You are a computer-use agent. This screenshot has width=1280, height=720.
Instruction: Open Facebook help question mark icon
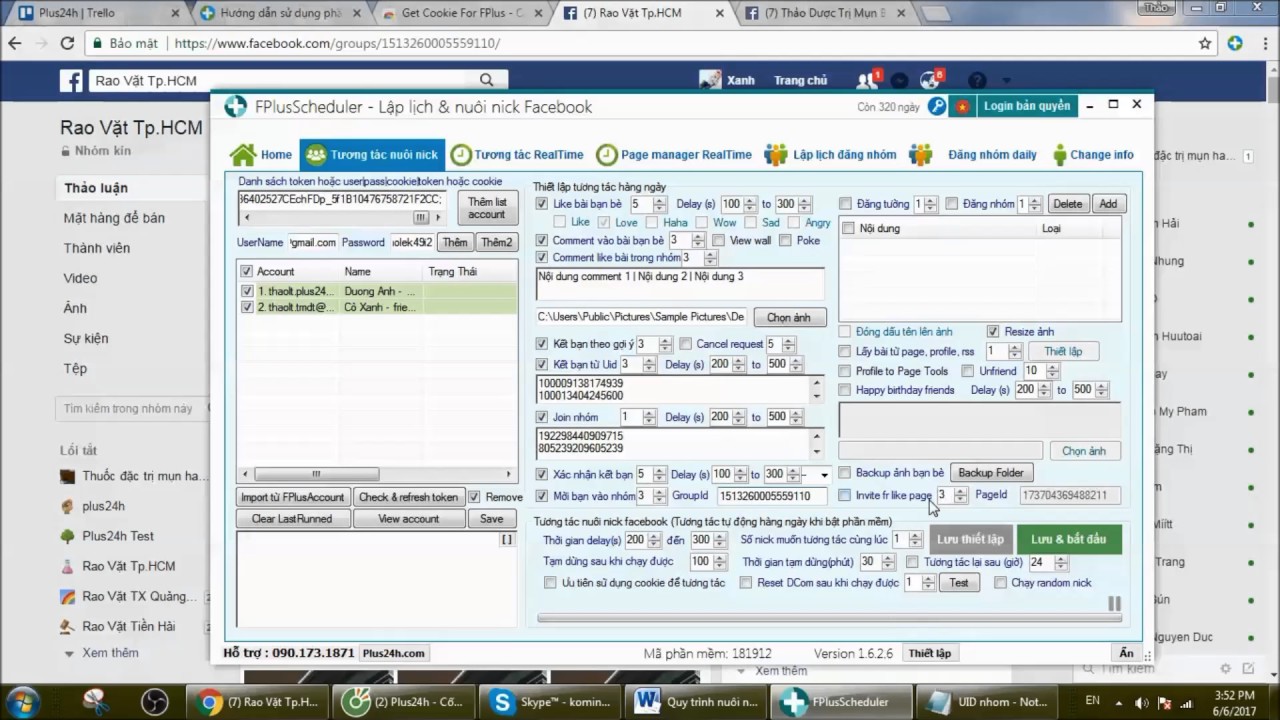click(977, 81)
